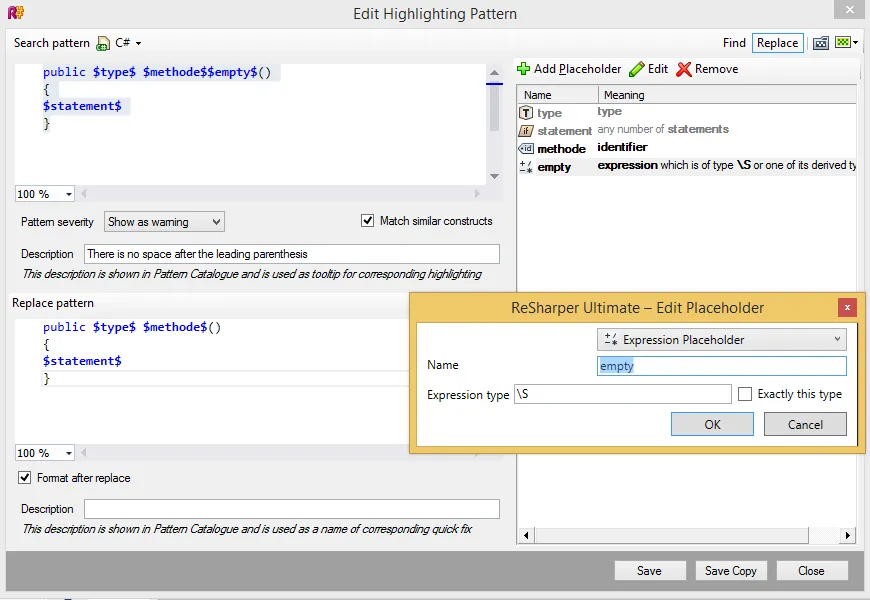Click the Save button
The image size is (870, 600).
pyautogui.click(x=650, y=571)
